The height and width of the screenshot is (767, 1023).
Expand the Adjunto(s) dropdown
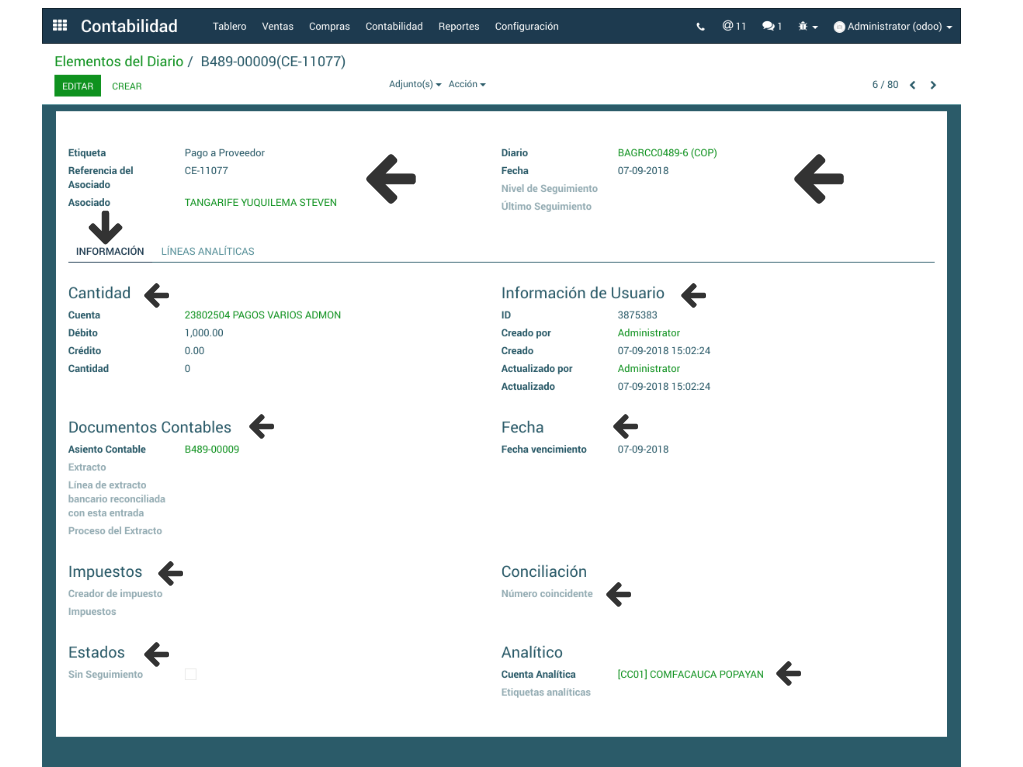(x=415, y=85)
